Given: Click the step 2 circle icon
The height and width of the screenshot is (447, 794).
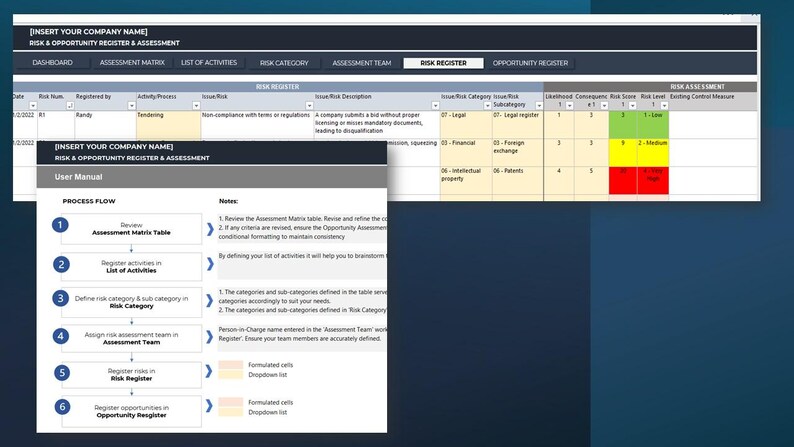Looking at the screenshot, I should (61, 264).
